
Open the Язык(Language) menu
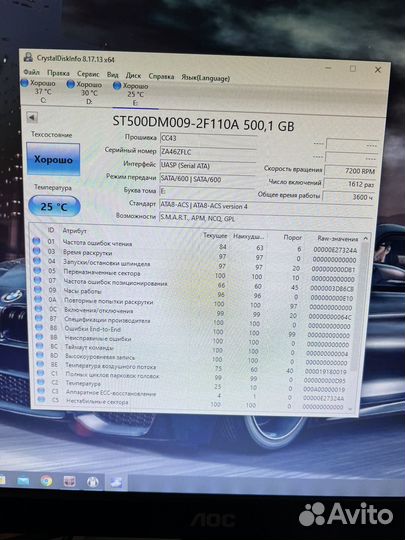point(205,78)
